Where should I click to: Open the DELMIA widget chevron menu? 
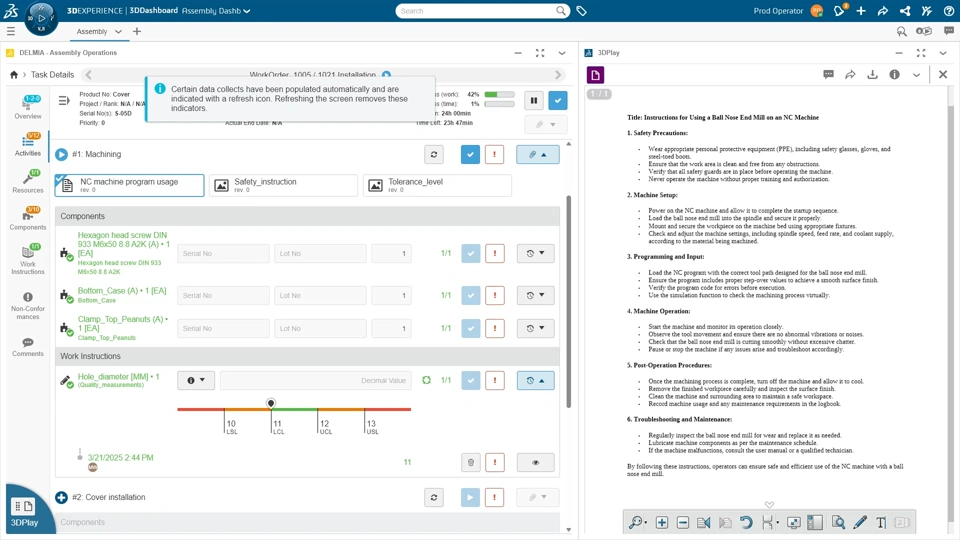tap(561, 53)
